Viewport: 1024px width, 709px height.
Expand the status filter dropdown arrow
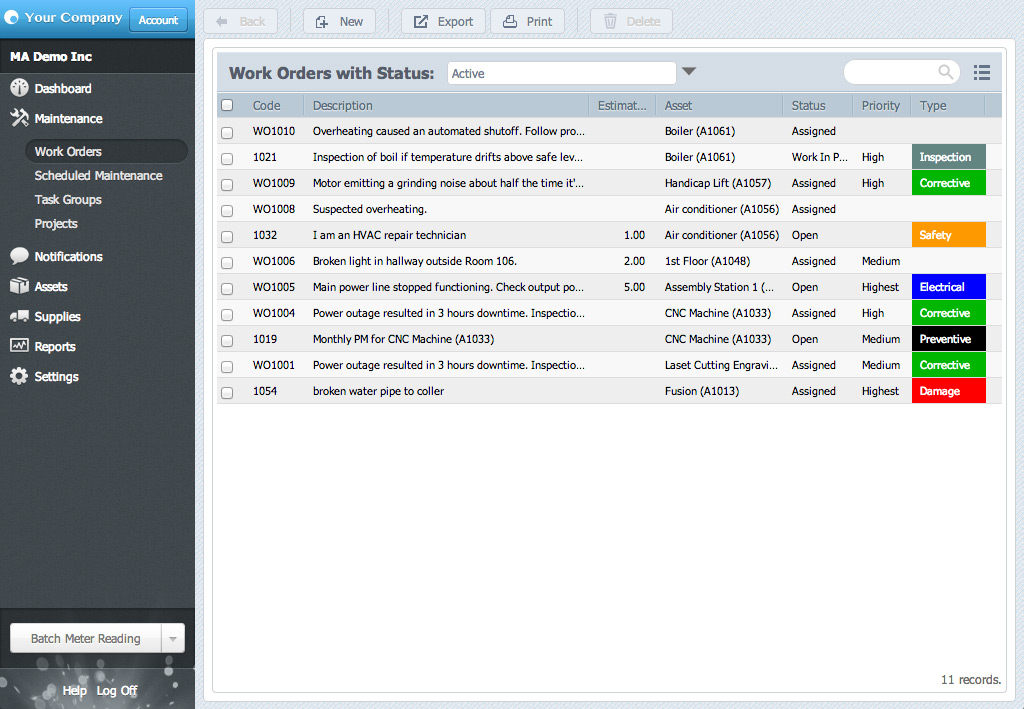tap(688, 72)
